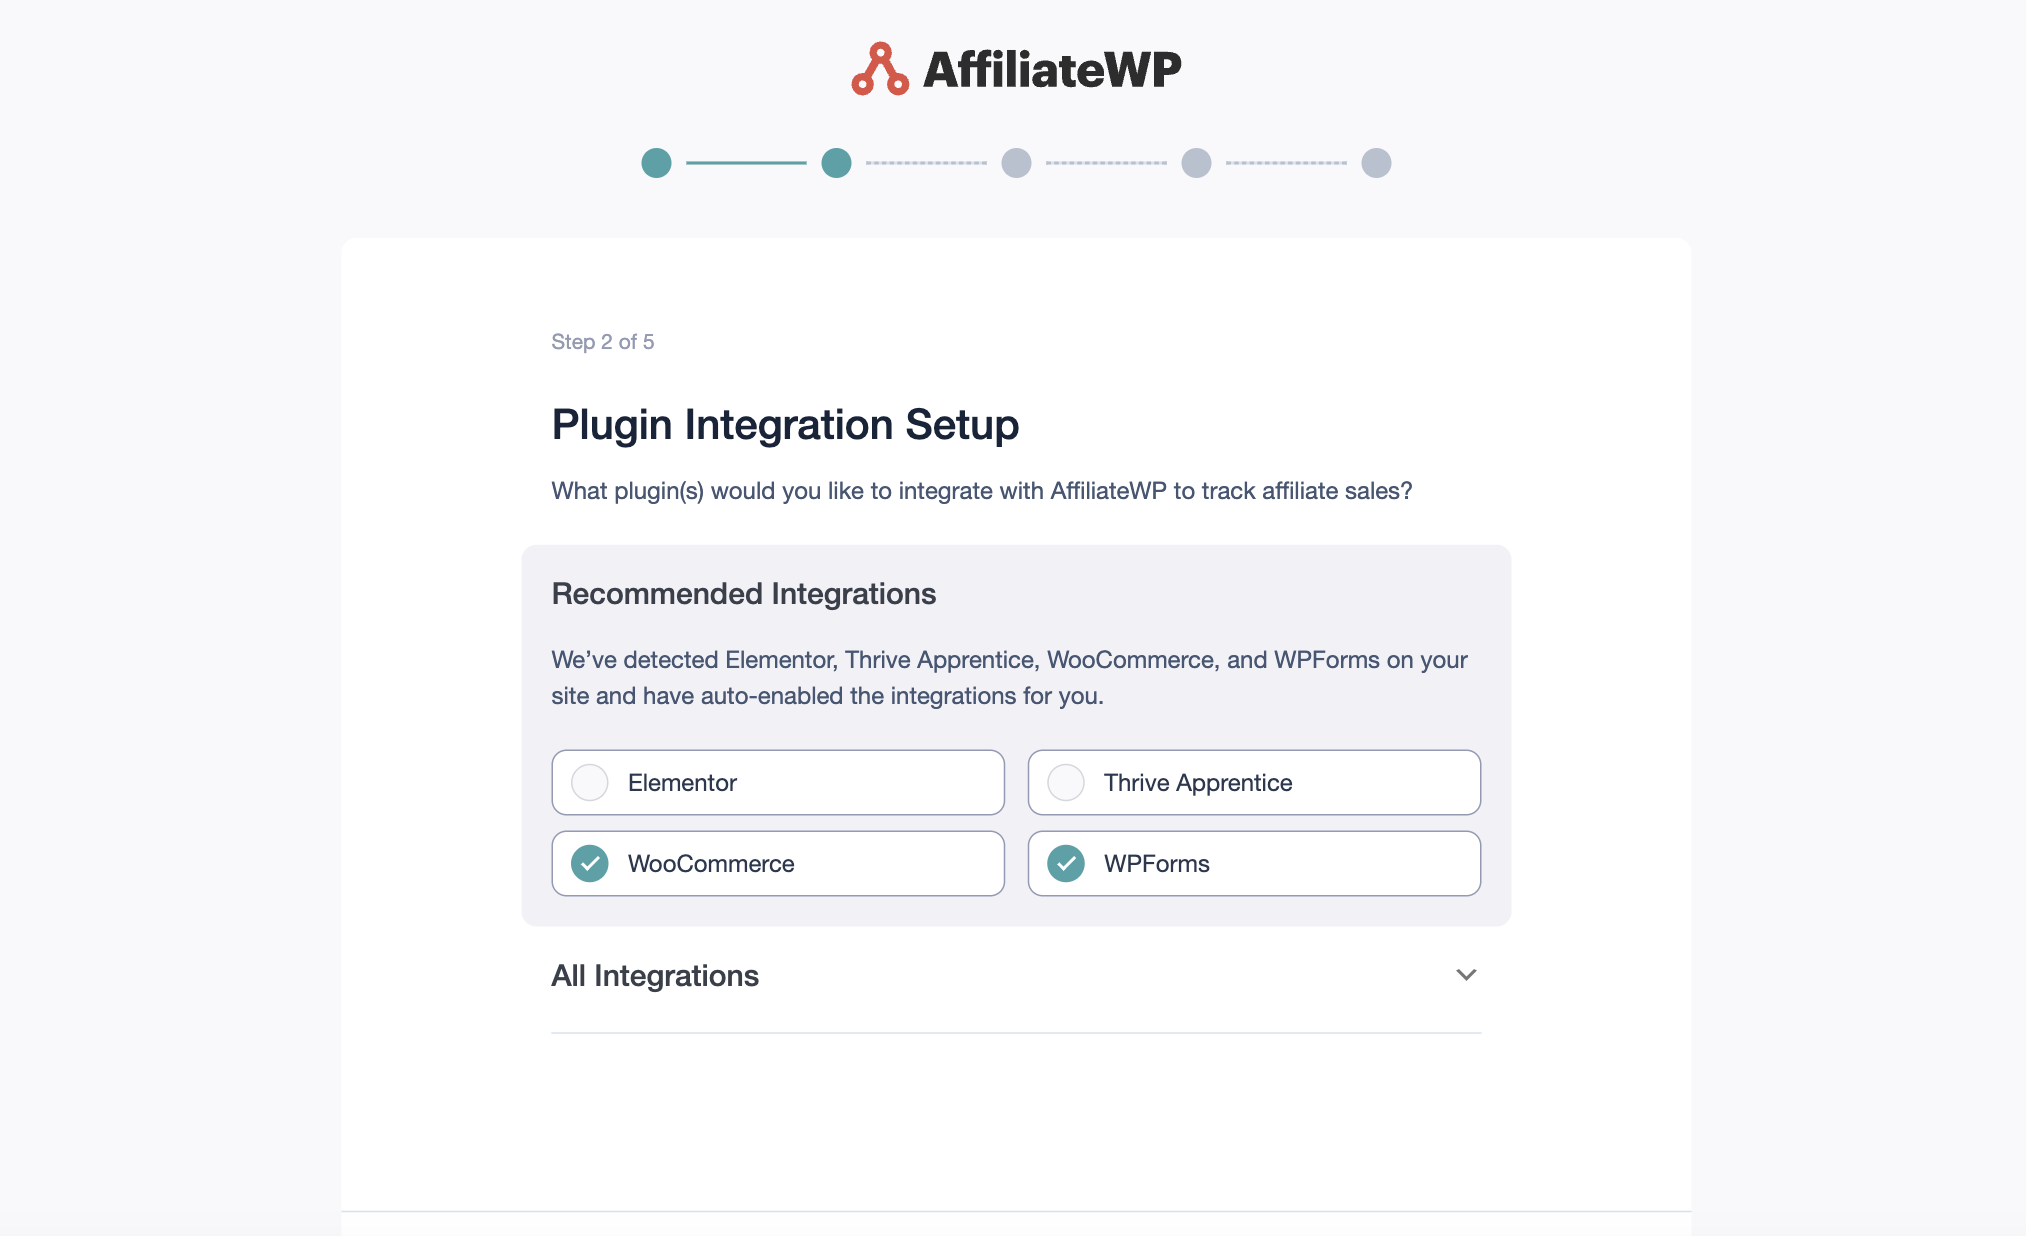Image resolution: width=2026 pixels, height=1236 pixels.
Task: Enable the Elementor integration checkbox
Action: pos(590,782)
